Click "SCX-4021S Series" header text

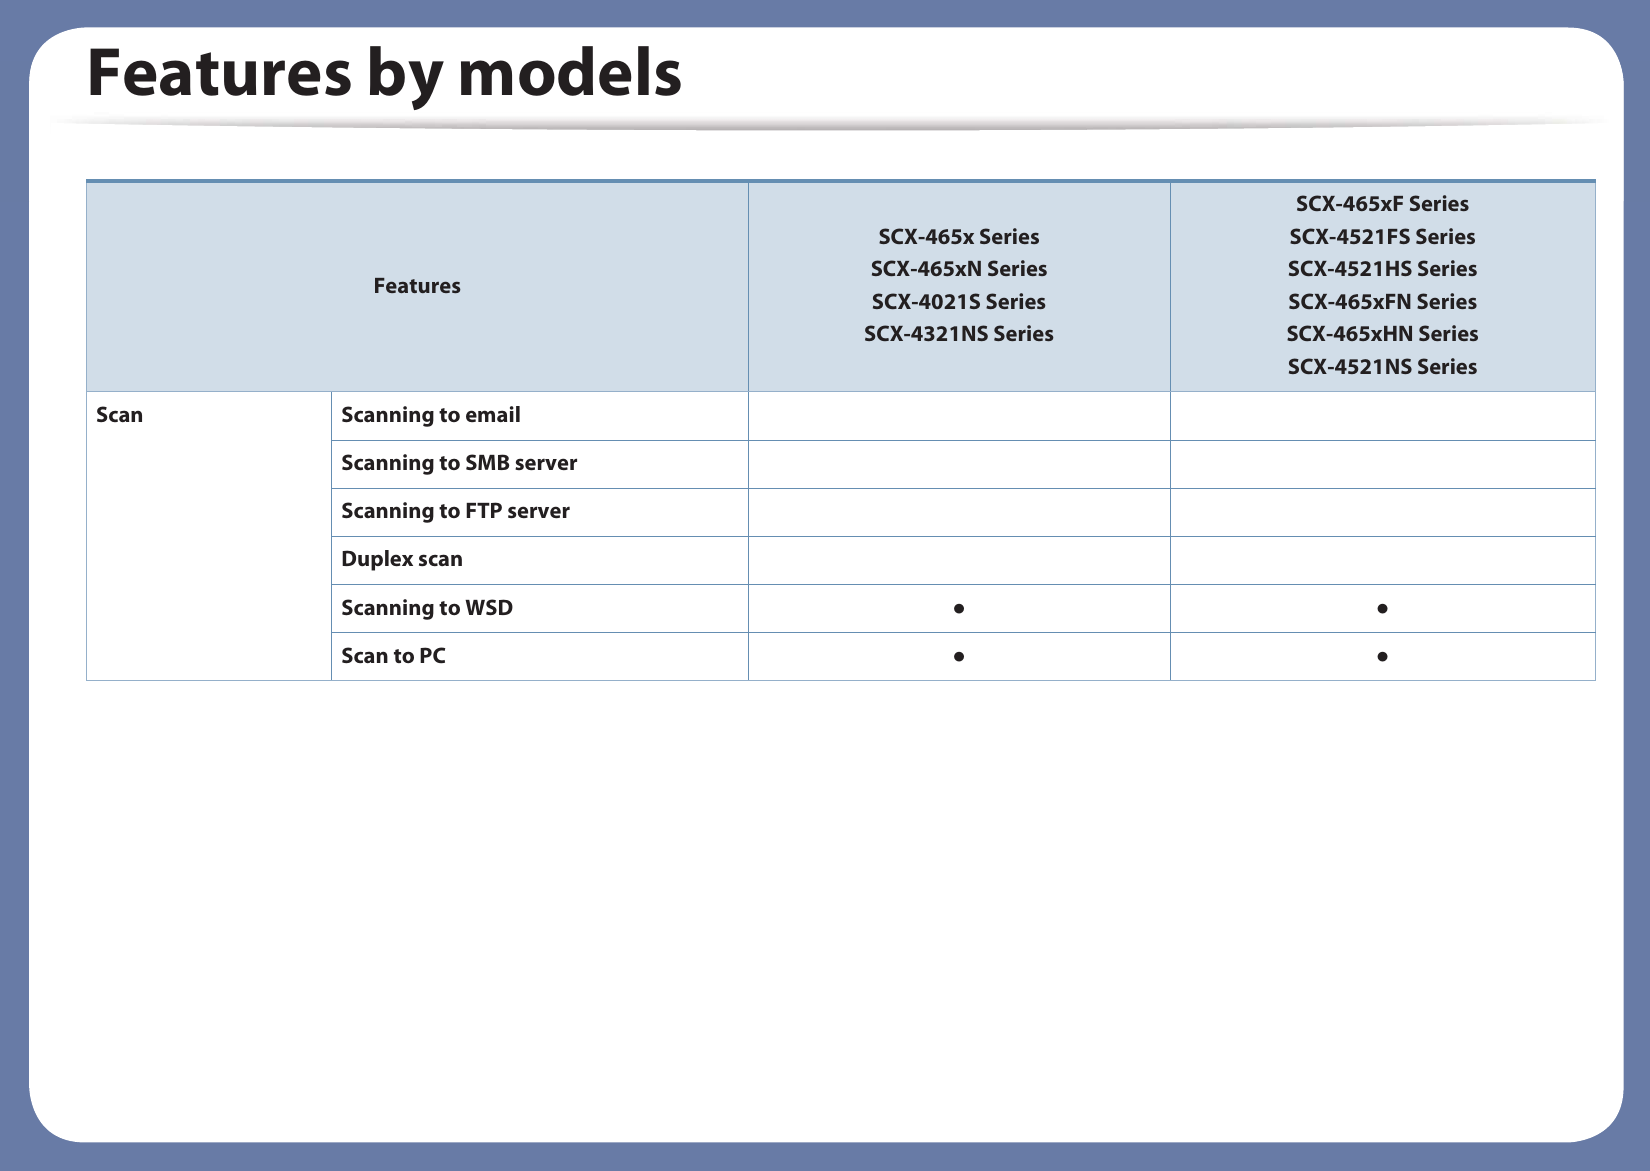[959, 302]
